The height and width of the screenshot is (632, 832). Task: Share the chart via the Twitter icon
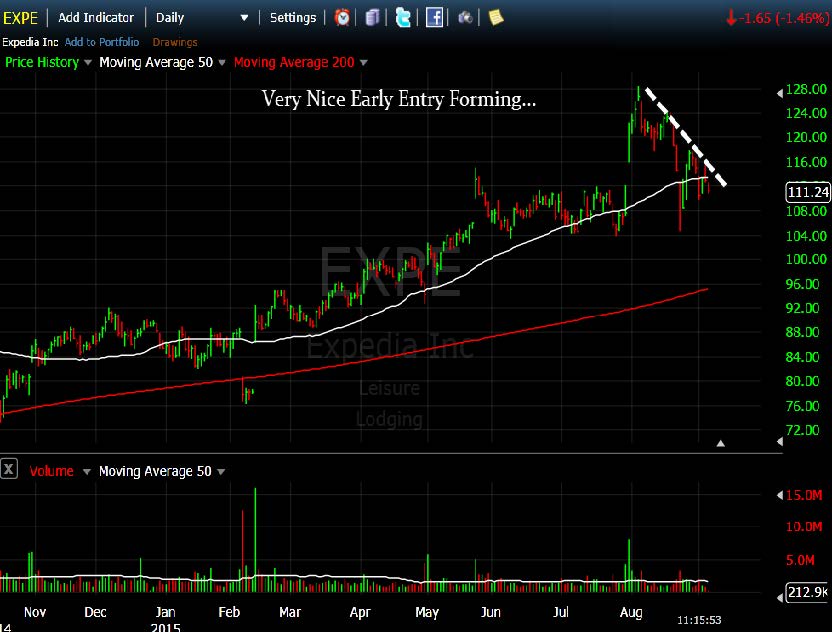pyautogui.click(x=403, y=18)
